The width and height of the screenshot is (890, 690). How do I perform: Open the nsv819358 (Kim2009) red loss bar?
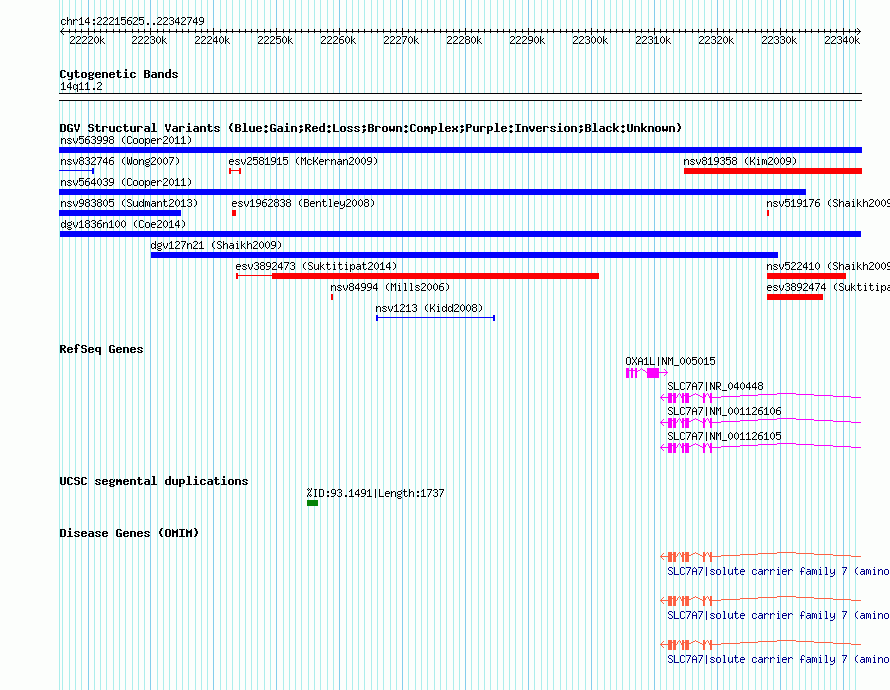(773, 171)
